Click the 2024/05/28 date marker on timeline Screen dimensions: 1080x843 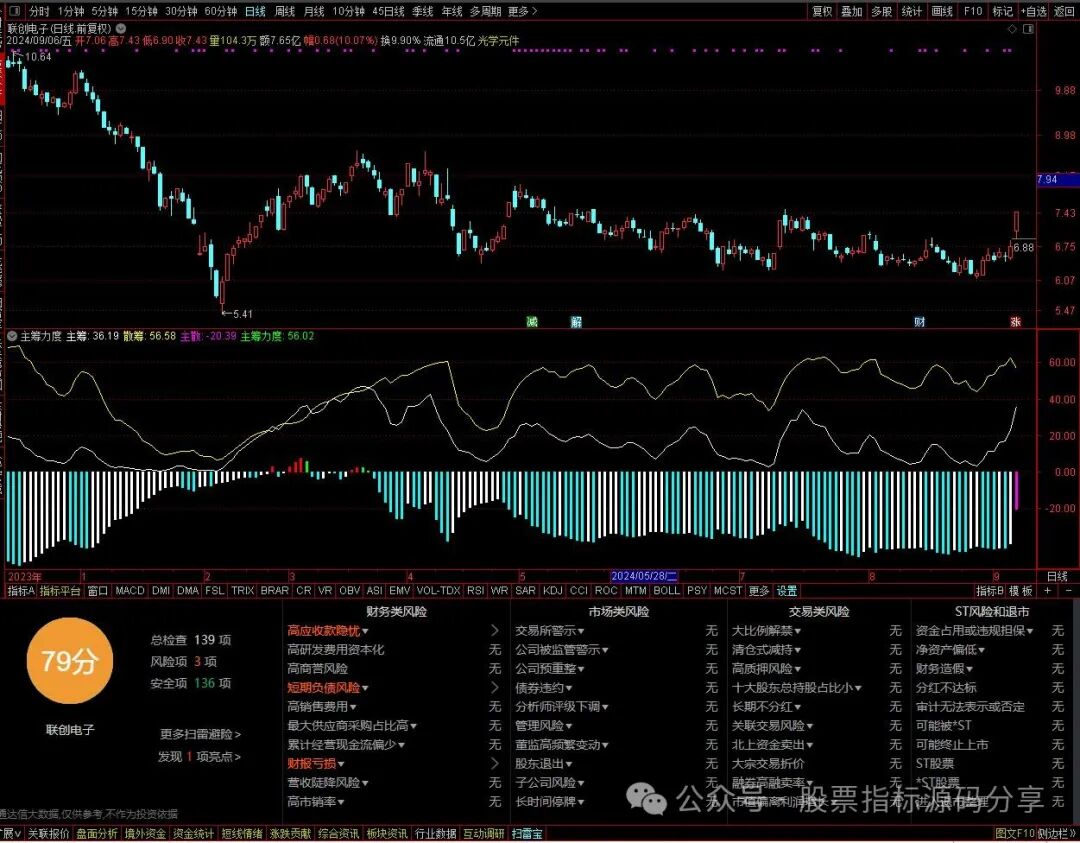644,576
